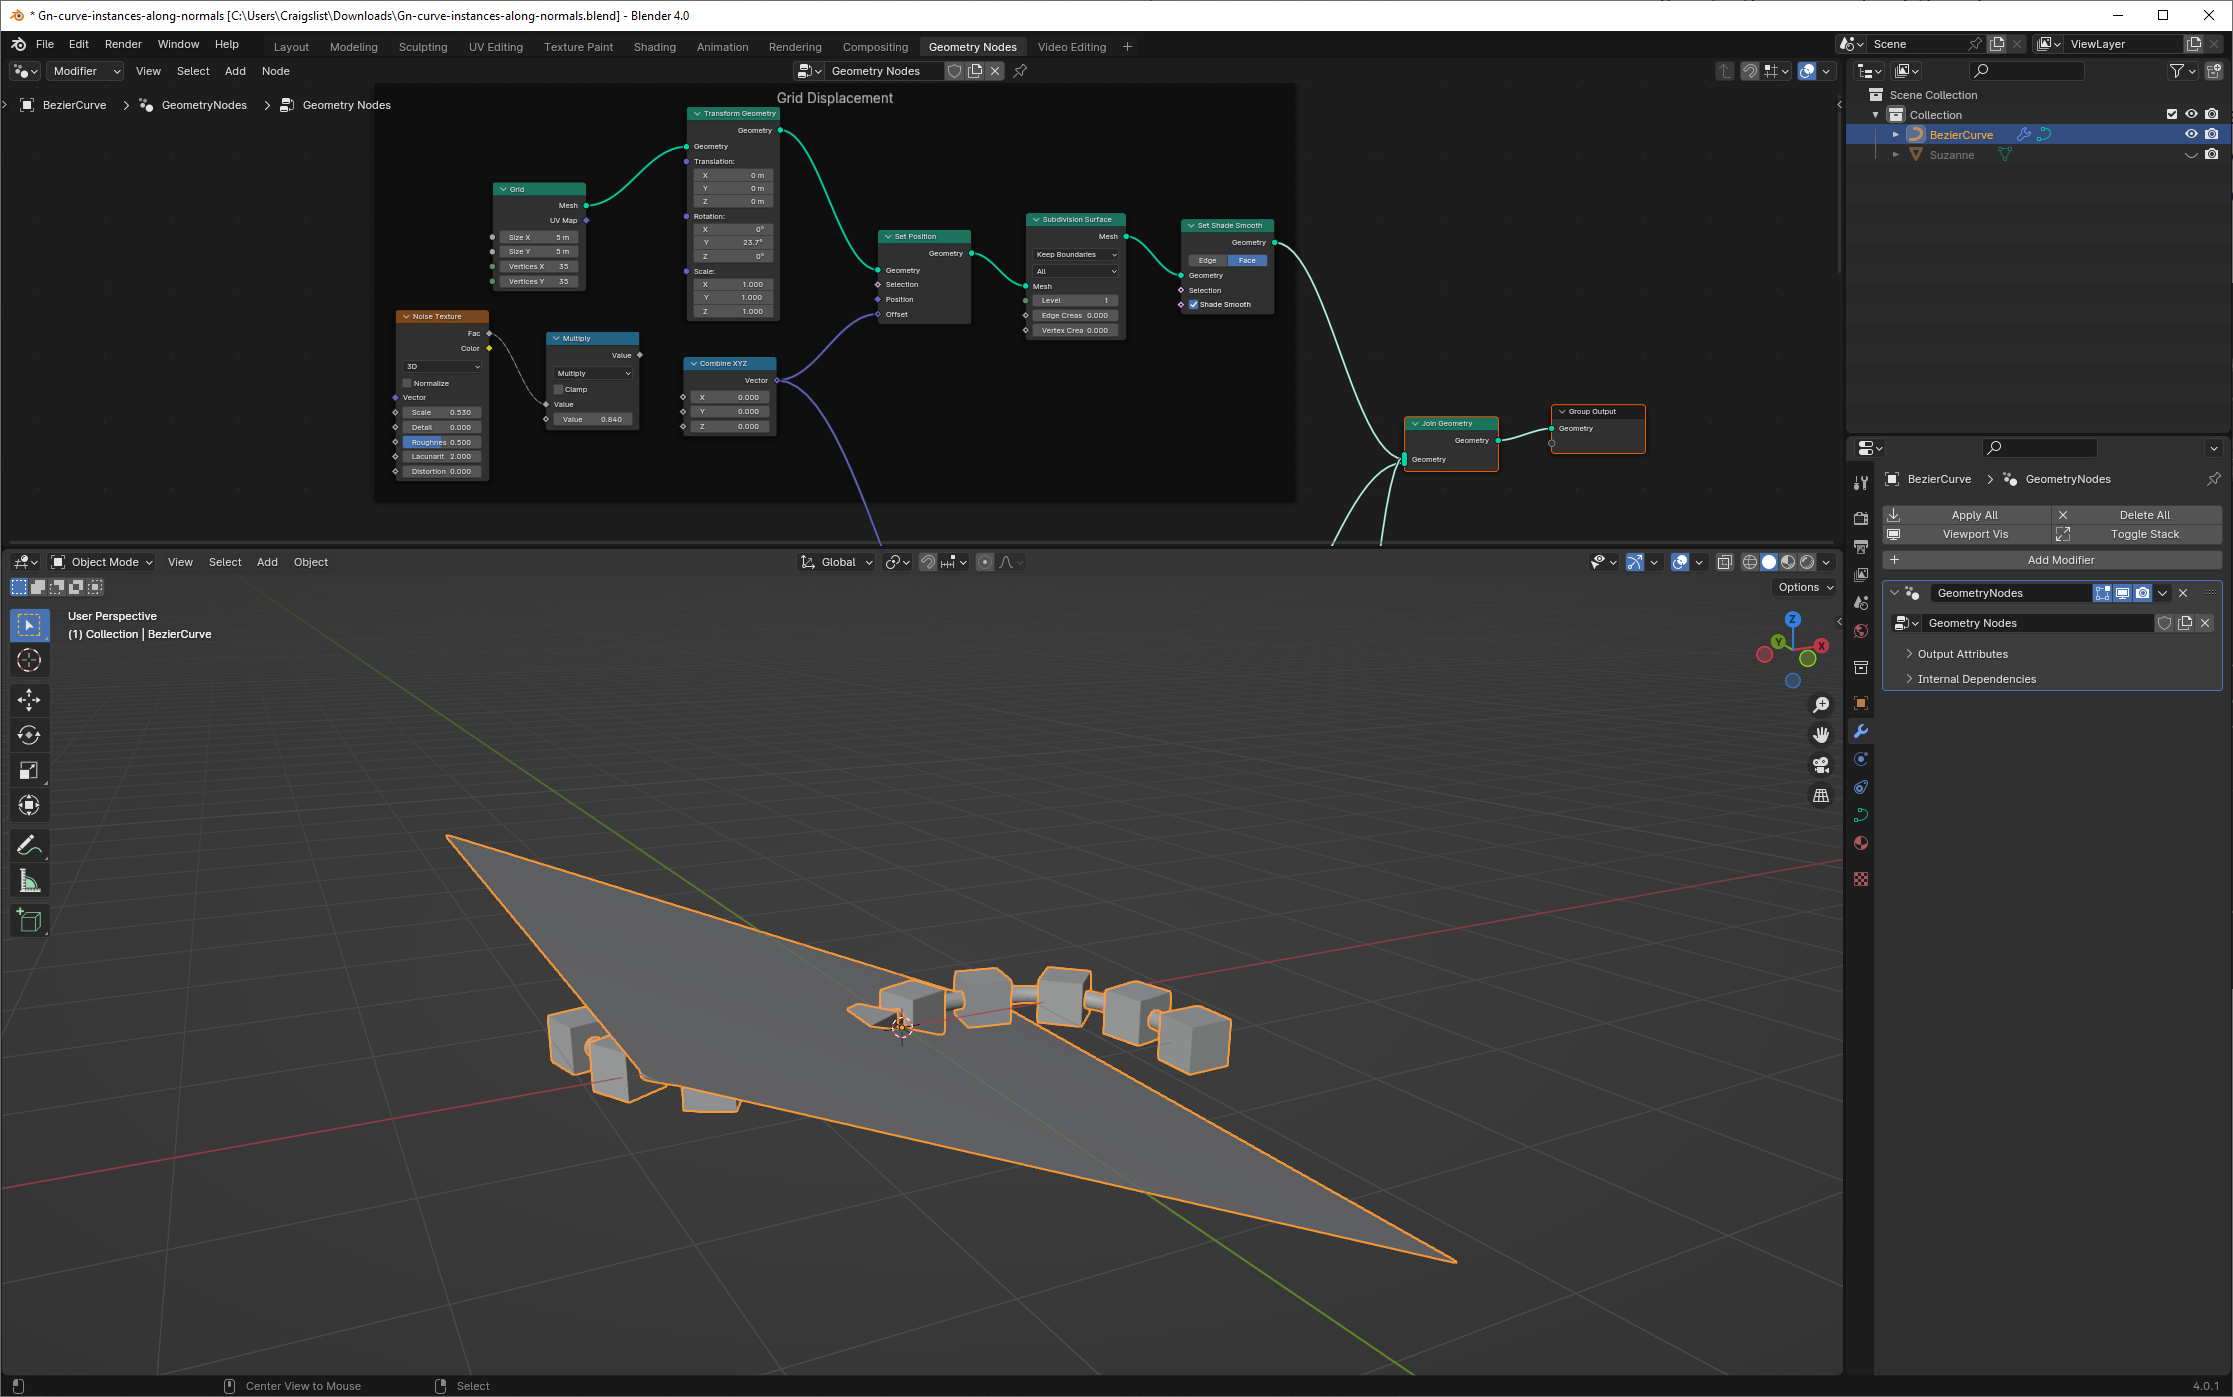
Task: Open the Object Constraints properties tab
Action: tap(1861, 787)
